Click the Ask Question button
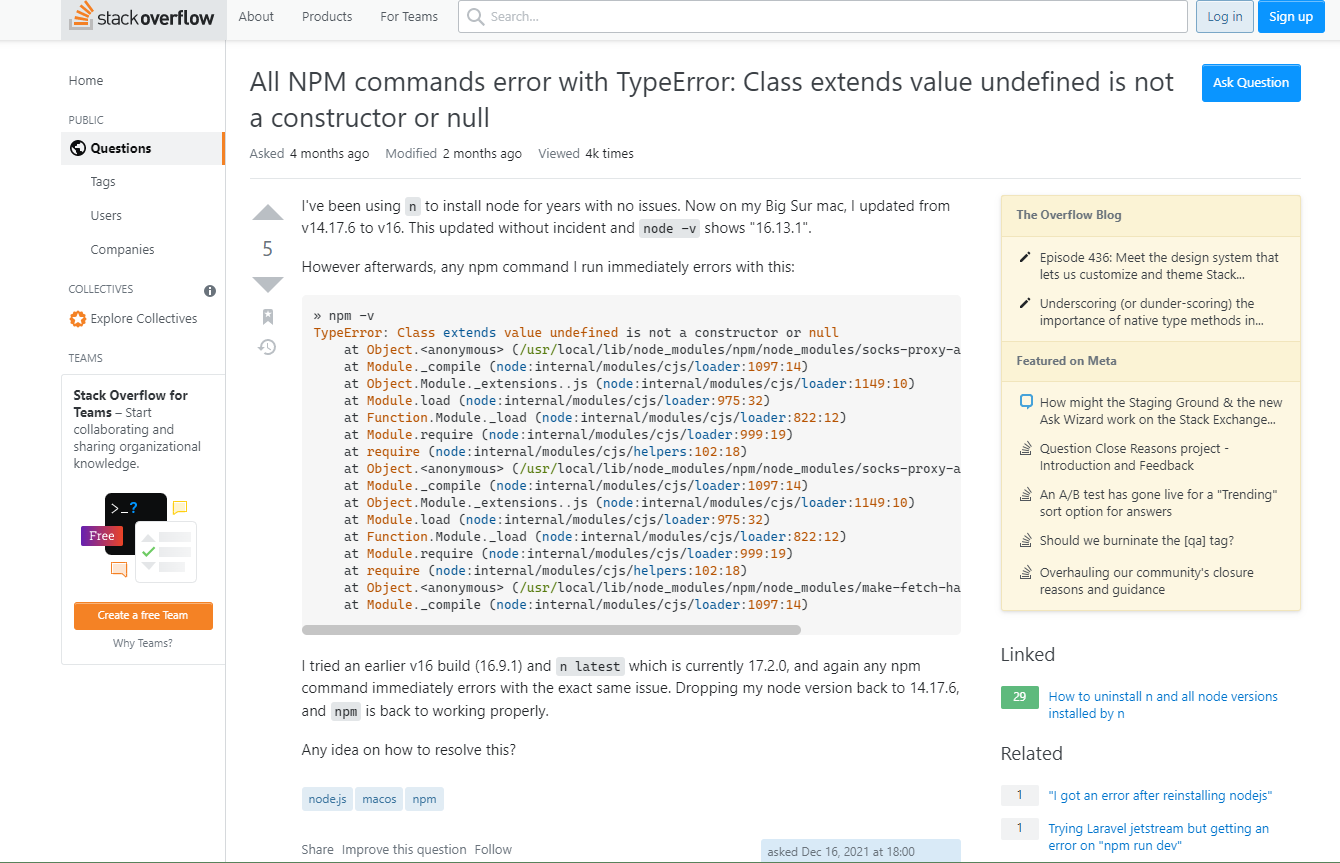Image resolution: width=1340 pixels, height=863 pixels. (x=1251, y=83)
